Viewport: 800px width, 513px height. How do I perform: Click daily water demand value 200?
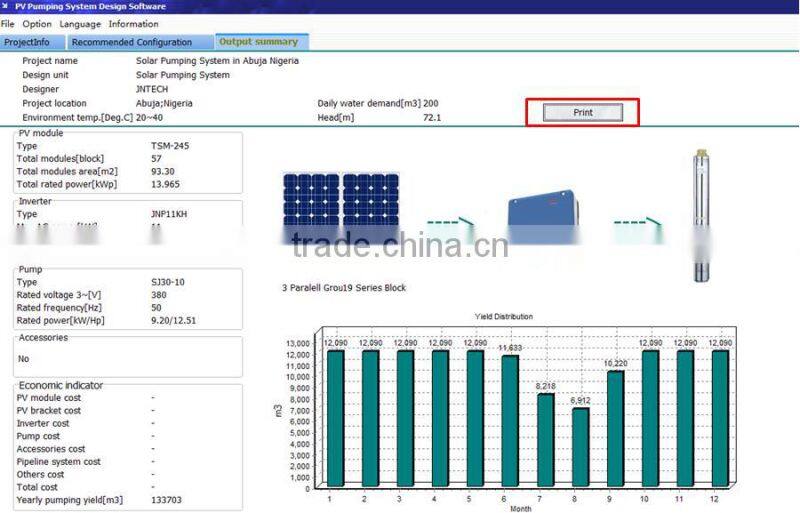[431, 103]
